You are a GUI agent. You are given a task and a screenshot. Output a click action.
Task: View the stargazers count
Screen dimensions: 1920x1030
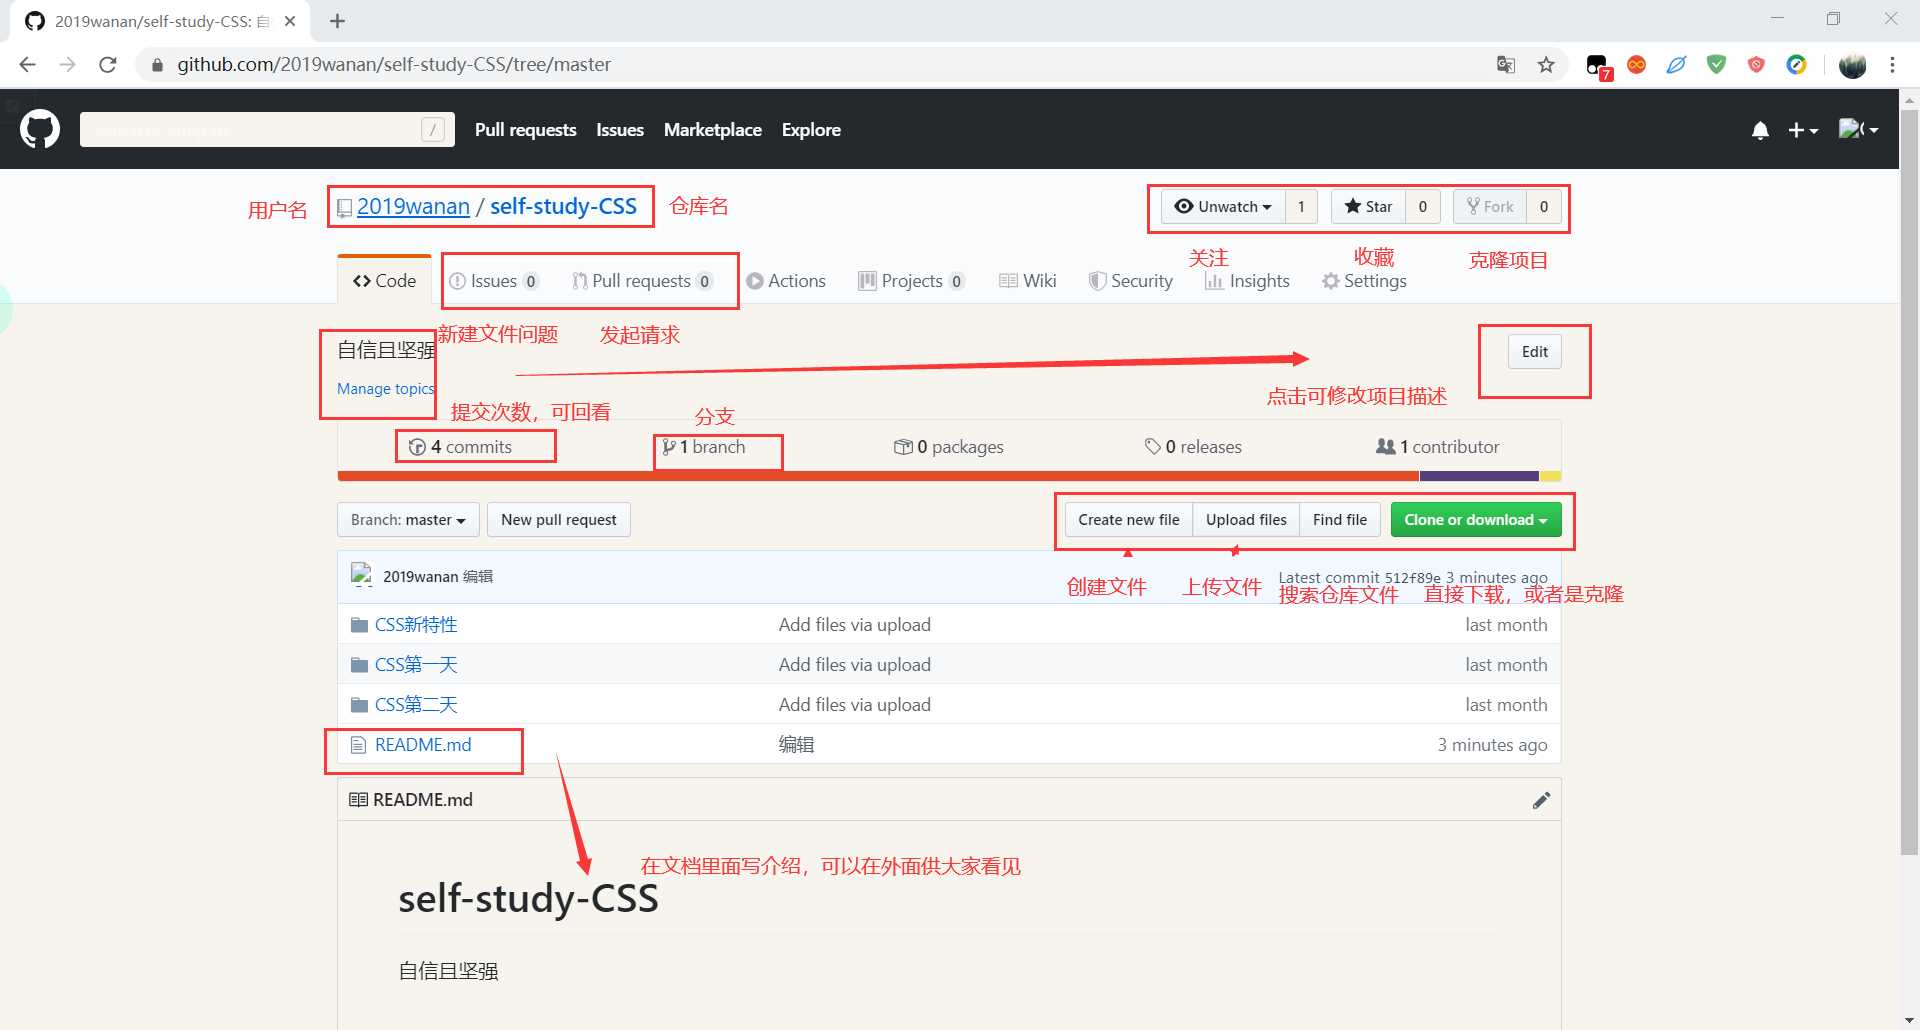pyautogui.click(x=1422, y=206)
